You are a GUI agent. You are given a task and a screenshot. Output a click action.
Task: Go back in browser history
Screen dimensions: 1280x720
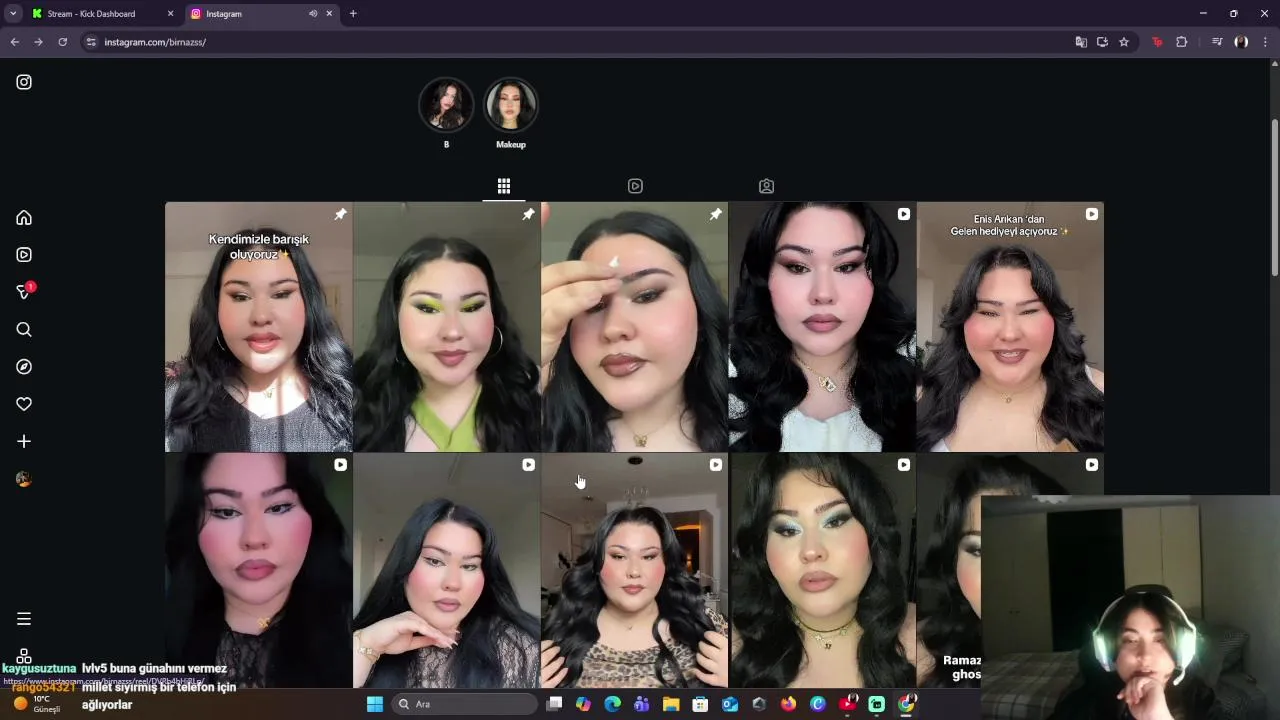click(14, 42)
